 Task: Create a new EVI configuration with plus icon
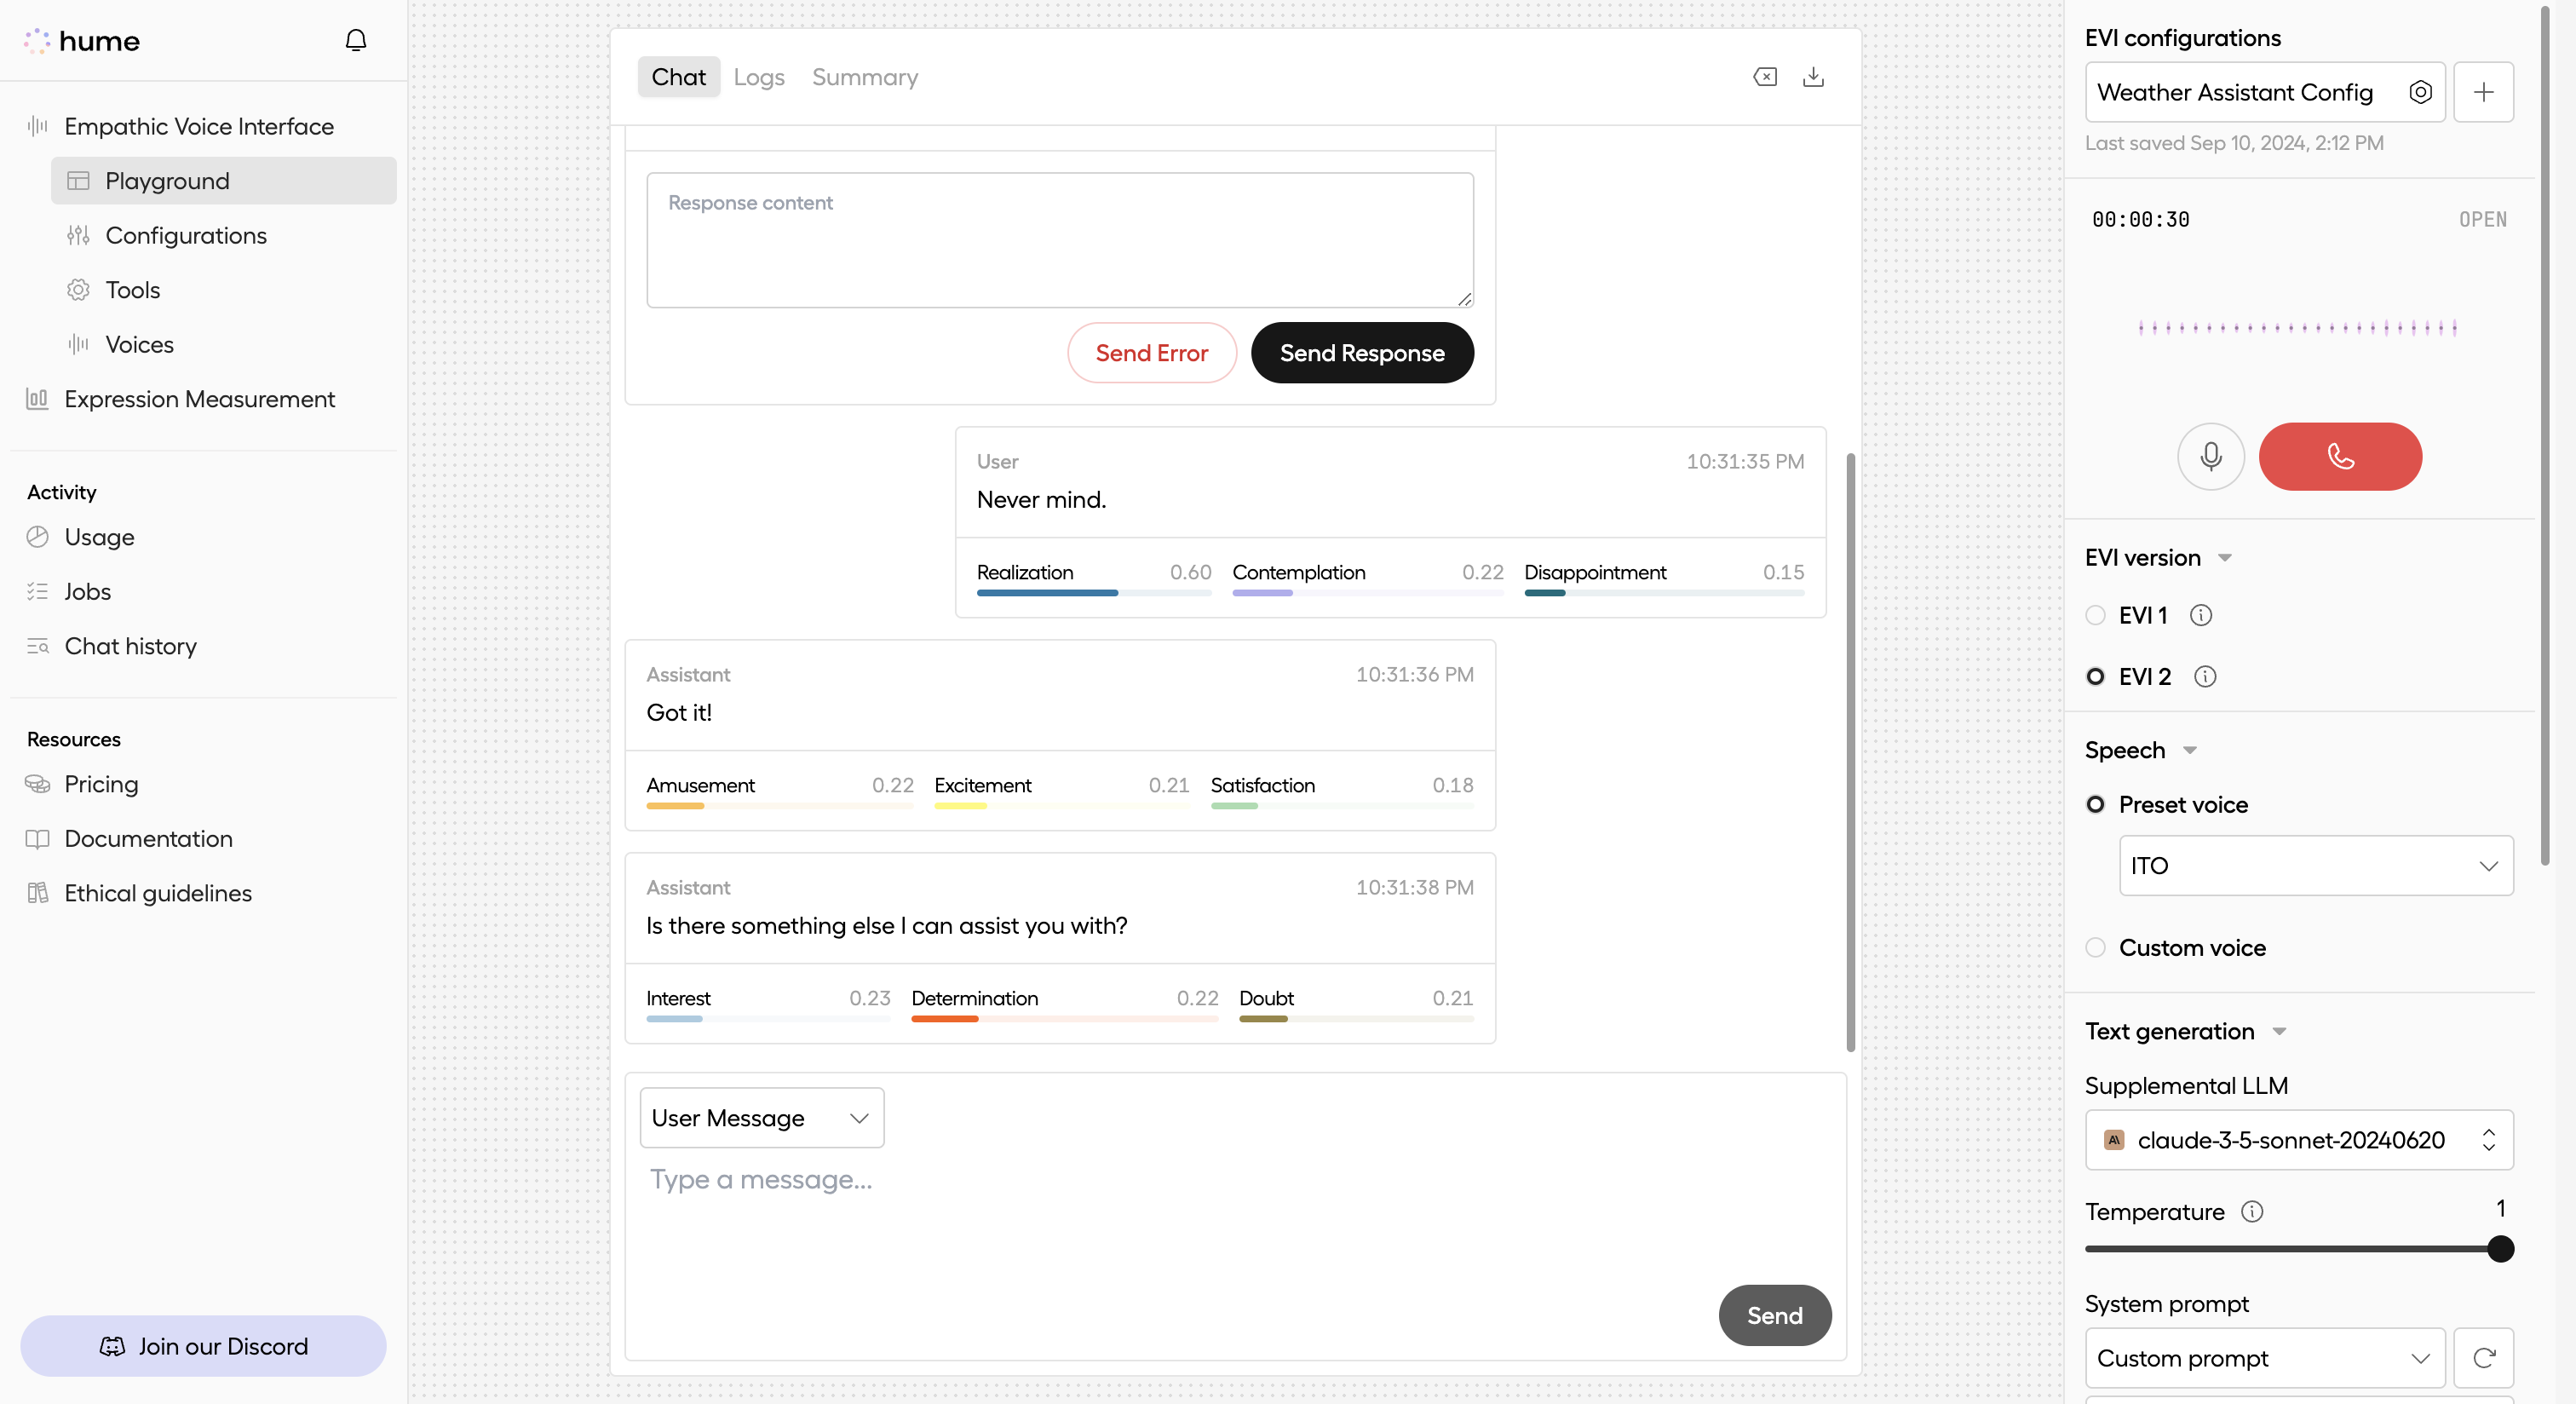pyautogui.click(x=2485, y=92)
